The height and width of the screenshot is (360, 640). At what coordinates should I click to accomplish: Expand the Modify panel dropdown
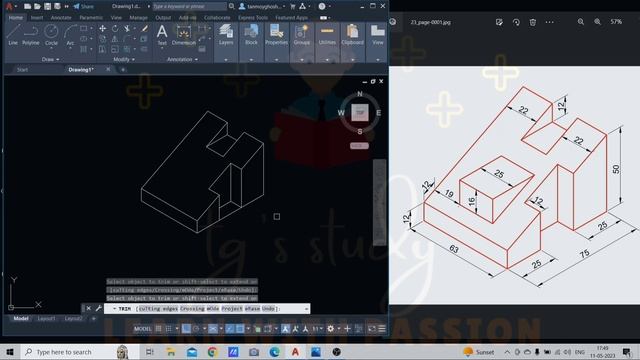[x=124, y=59]
